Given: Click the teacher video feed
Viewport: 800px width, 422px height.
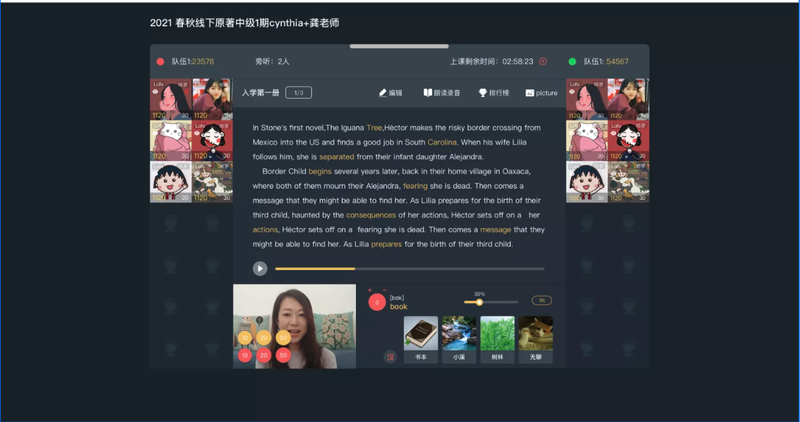Looking at the screenshot, I should pyautogui.click(x=294, y=326).
